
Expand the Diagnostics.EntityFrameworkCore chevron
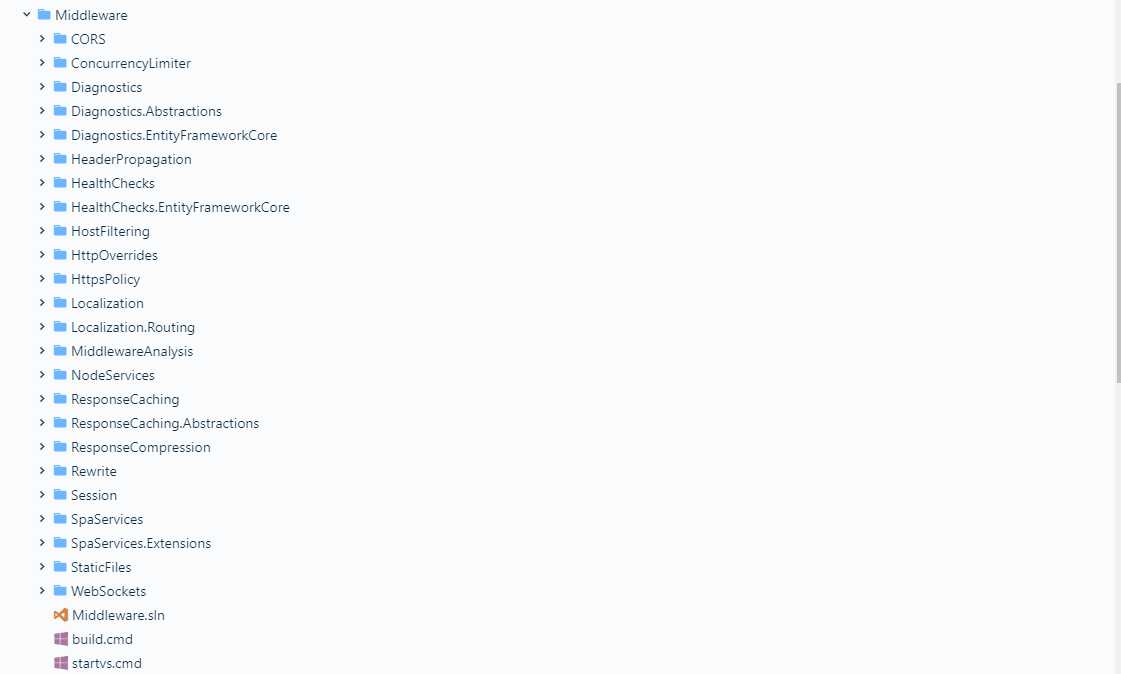tap(42, 135)
